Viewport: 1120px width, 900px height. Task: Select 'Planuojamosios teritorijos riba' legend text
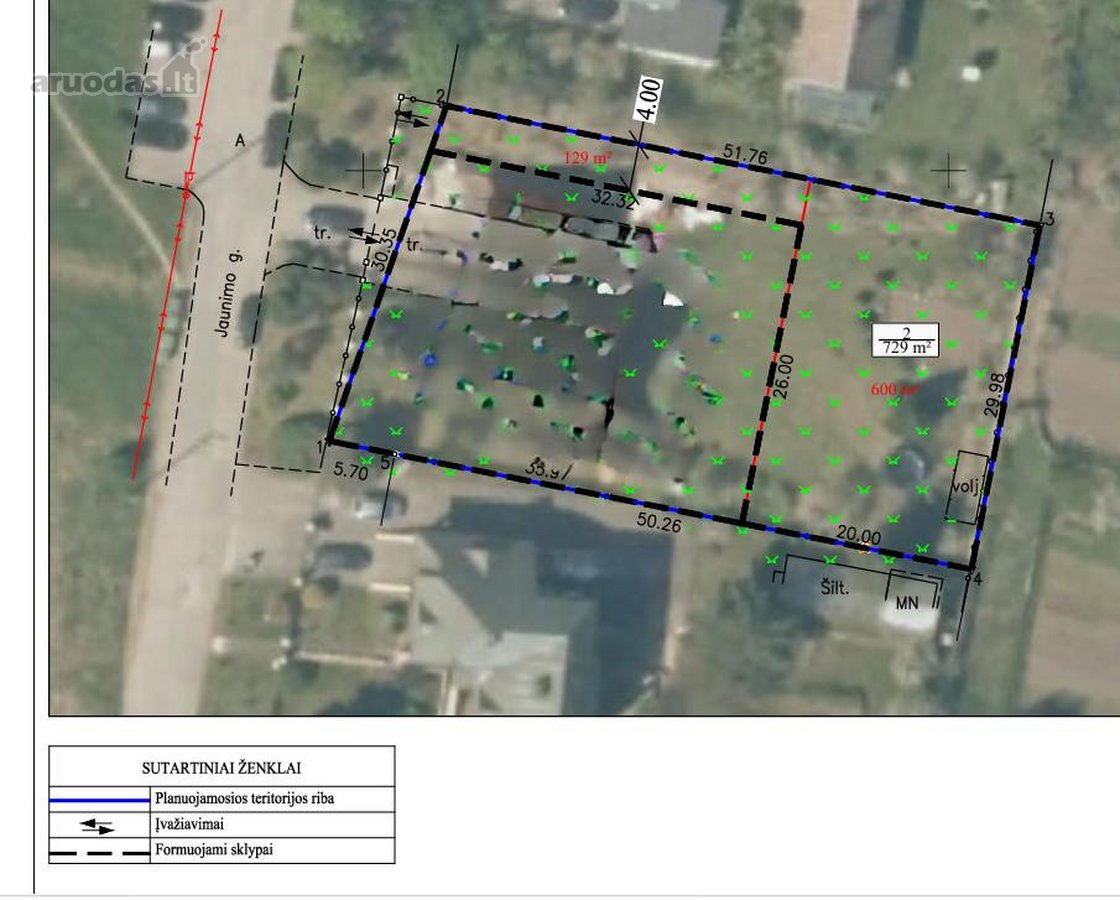245,799
